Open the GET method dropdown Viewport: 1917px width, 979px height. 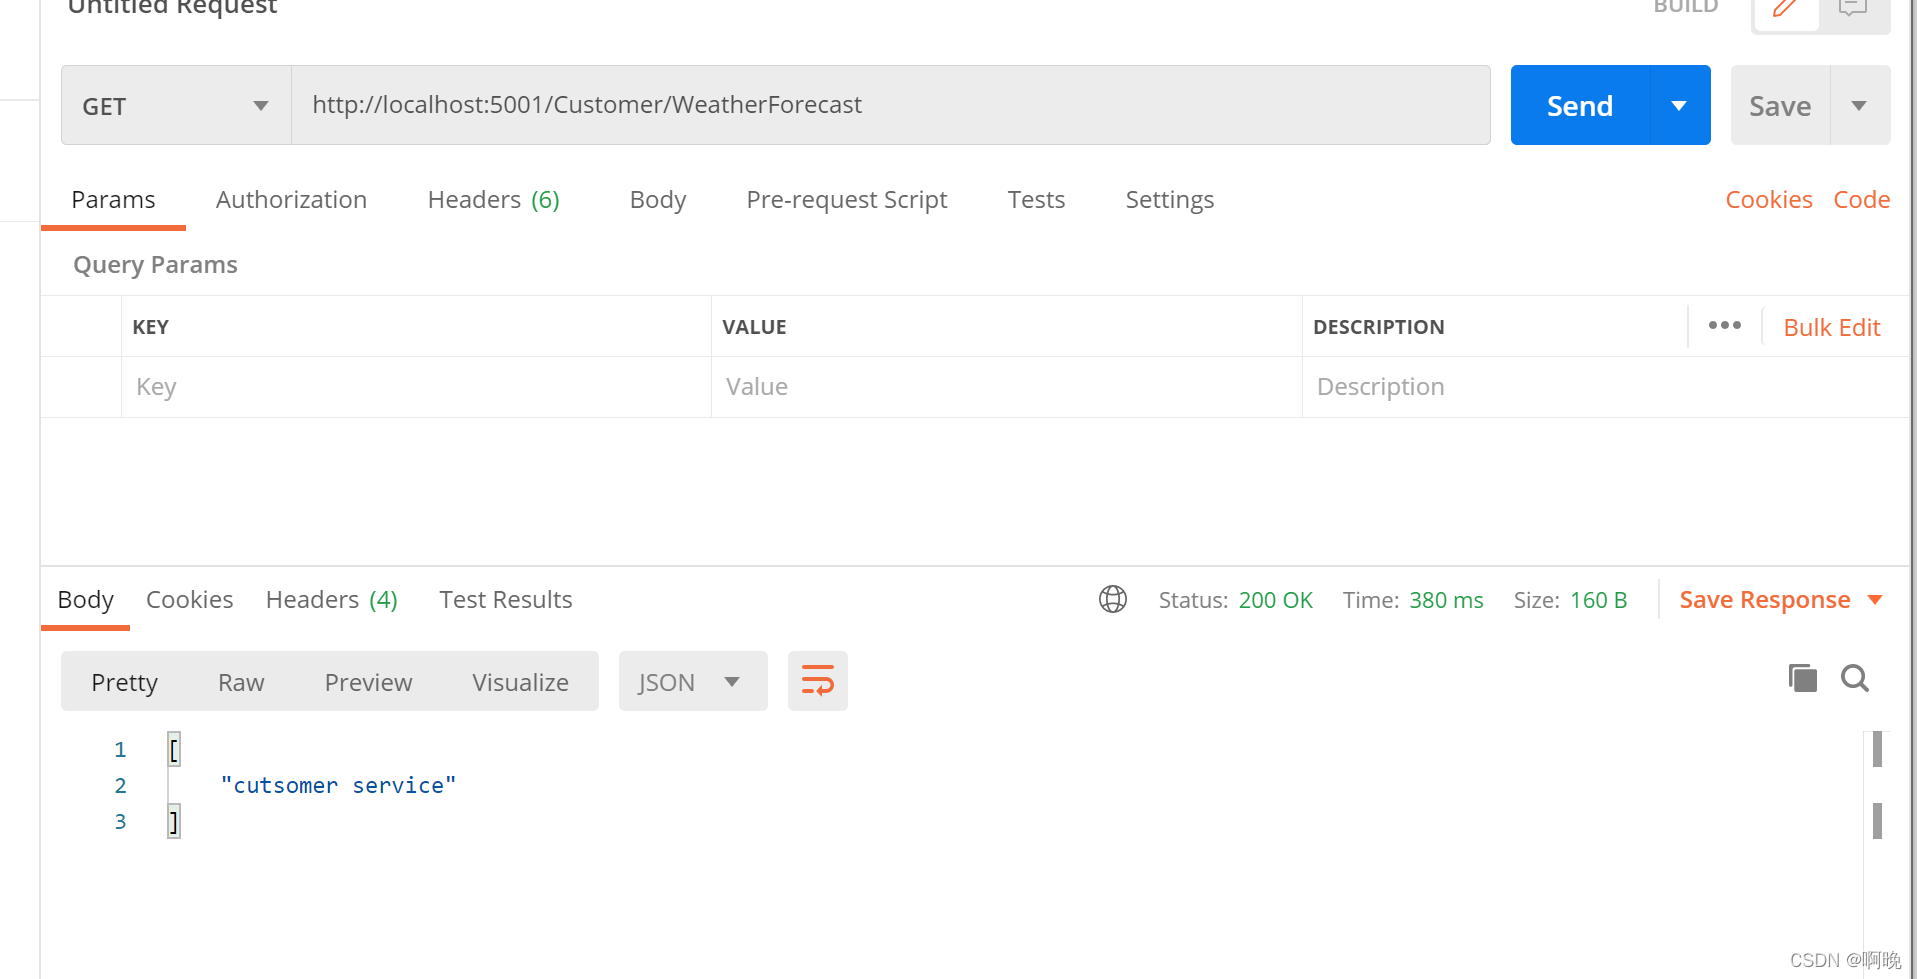[176, 106]
